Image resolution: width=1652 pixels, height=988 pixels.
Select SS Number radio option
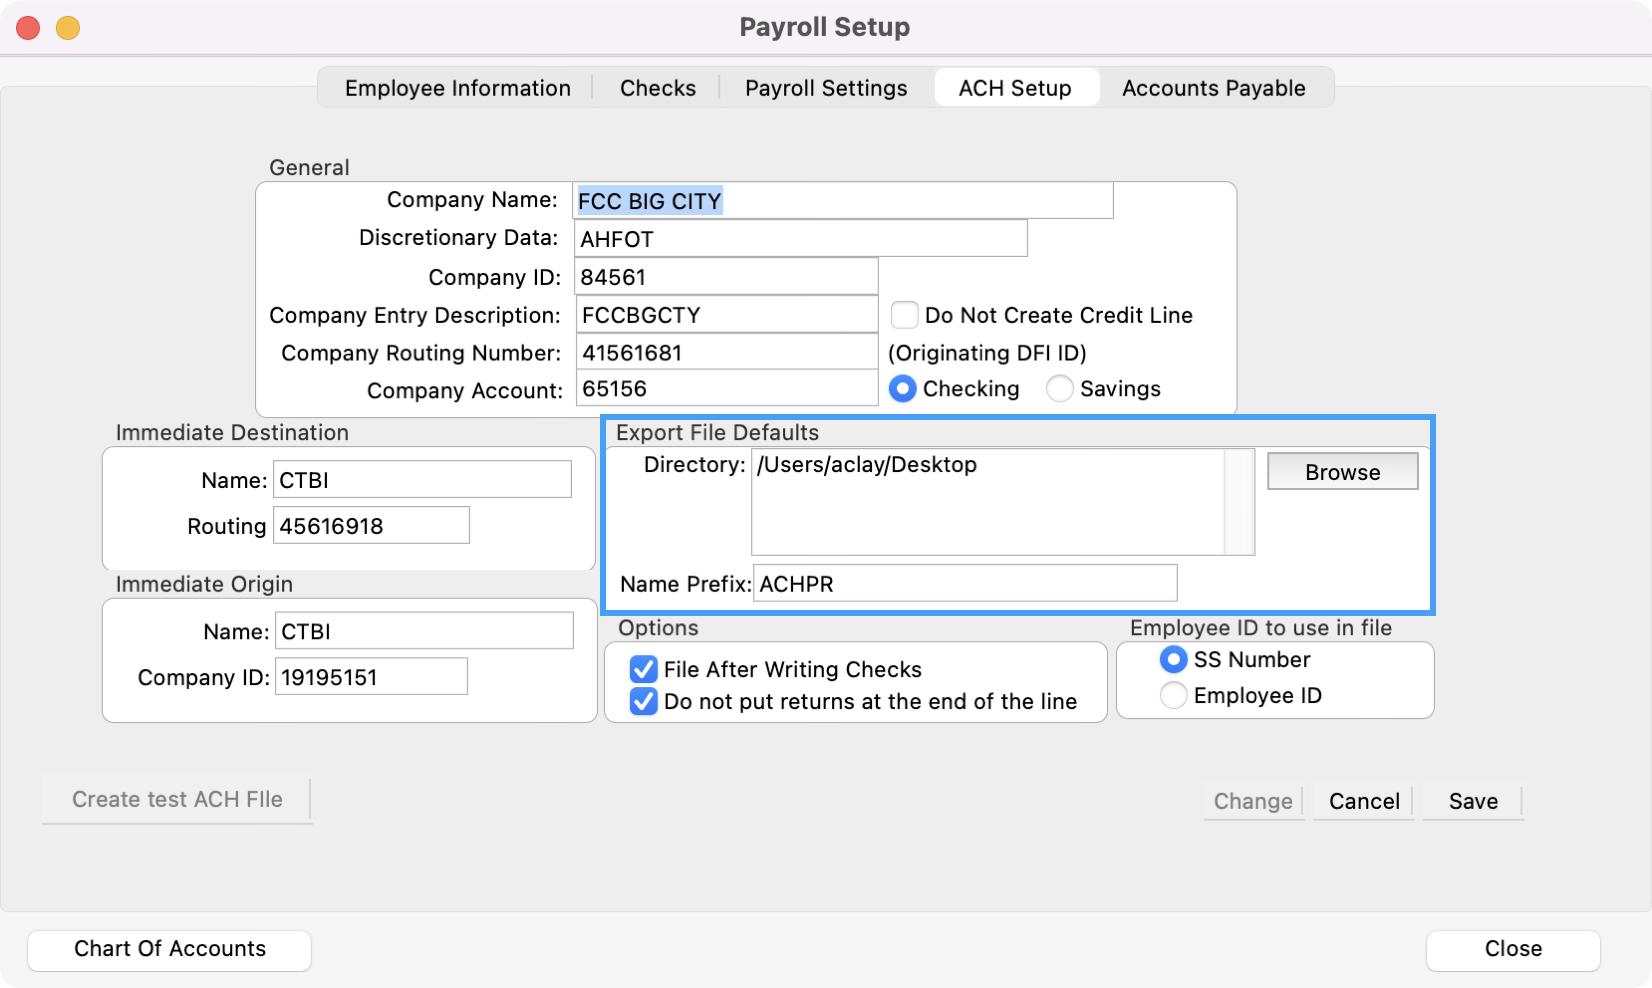click(1173, 660)
